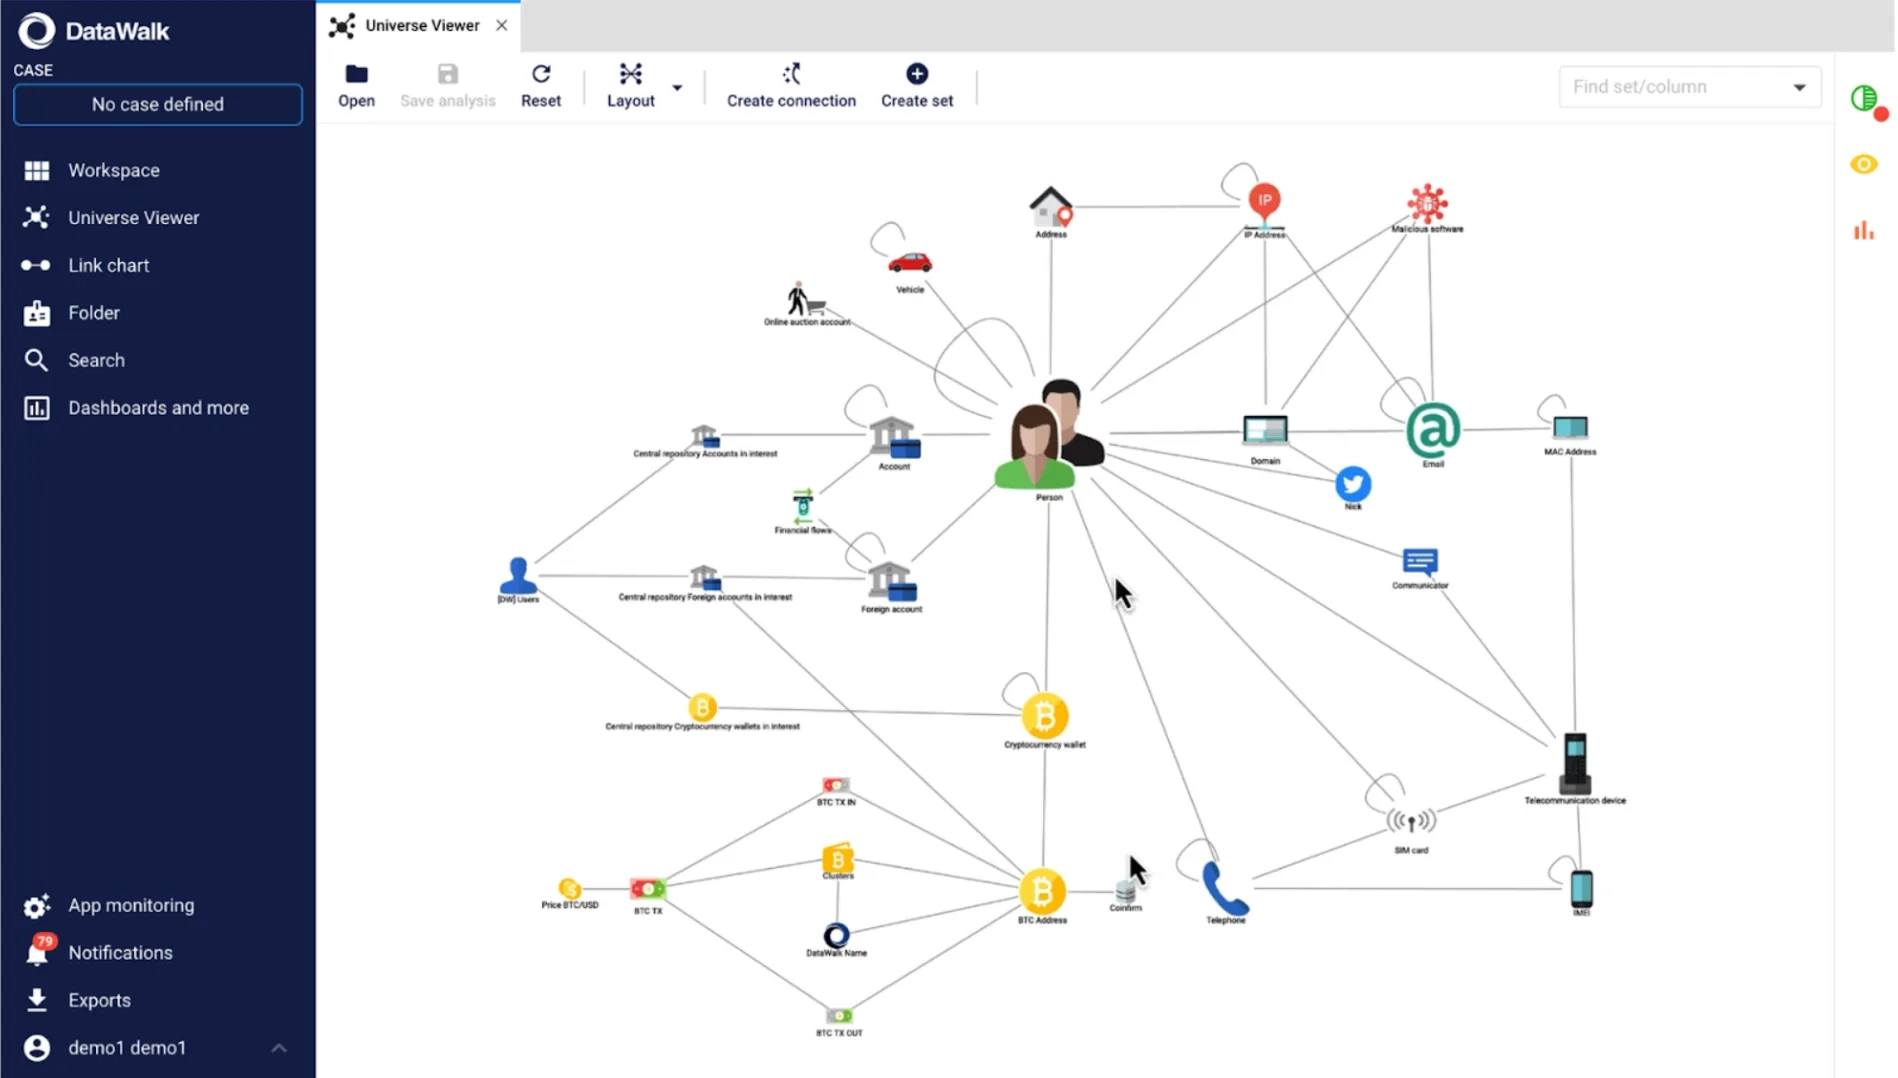Click the green circle panel icon

coord(1864,99)
